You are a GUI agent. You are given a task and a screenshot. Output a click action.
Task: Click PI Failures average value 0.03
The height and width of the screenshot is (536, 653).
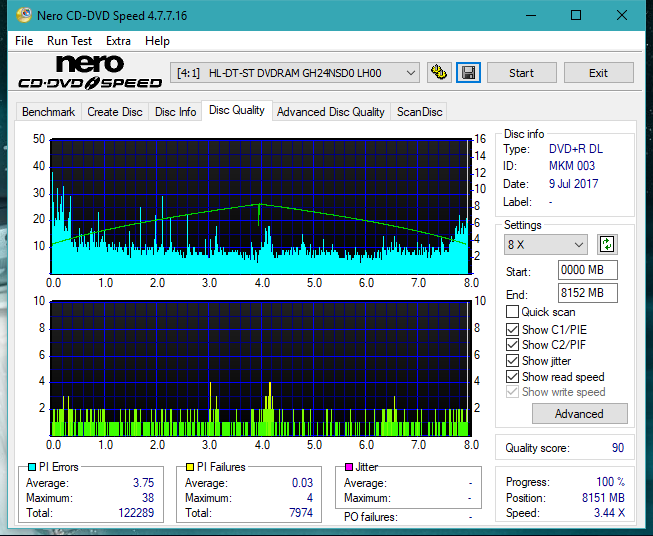coord(302,483)
